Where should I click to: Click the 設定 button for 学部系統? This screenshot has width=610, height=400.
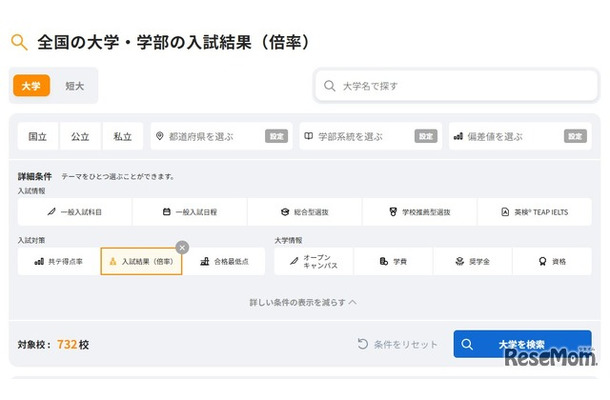(x=426, y=136)
